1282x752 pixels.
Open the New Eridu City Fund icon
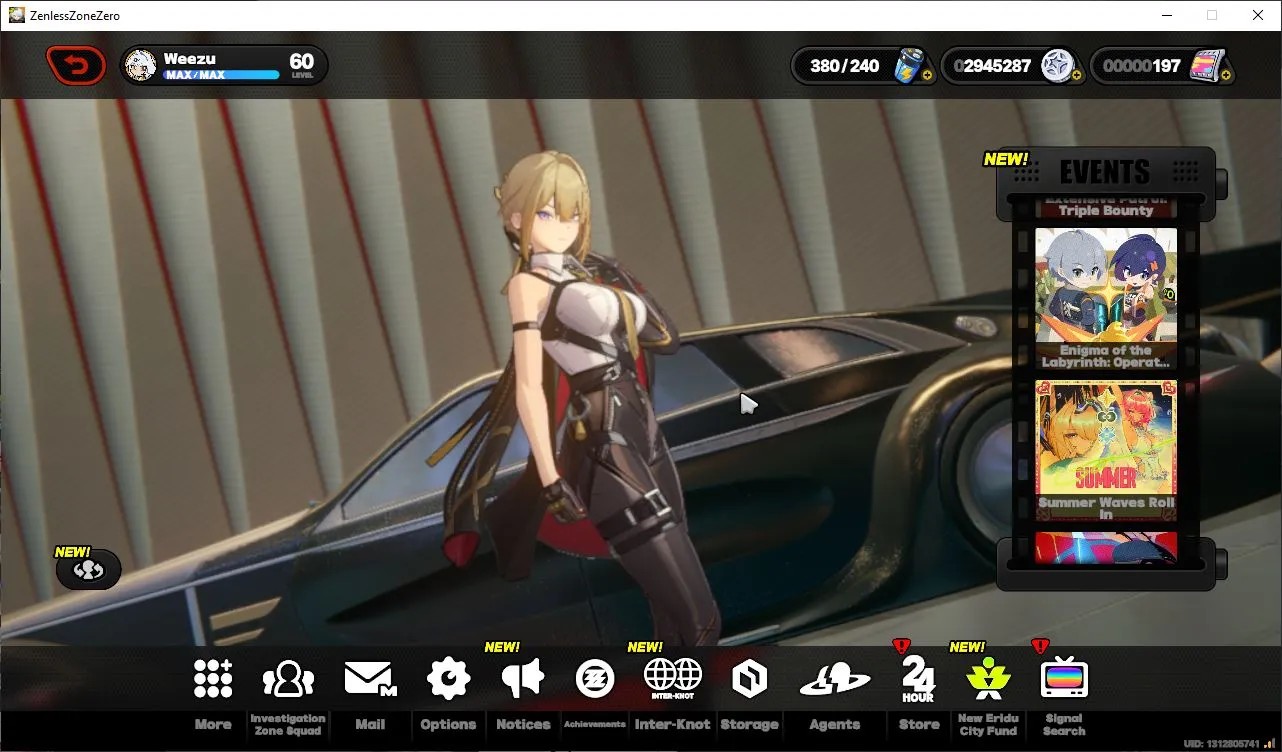(x=987, y=679)
